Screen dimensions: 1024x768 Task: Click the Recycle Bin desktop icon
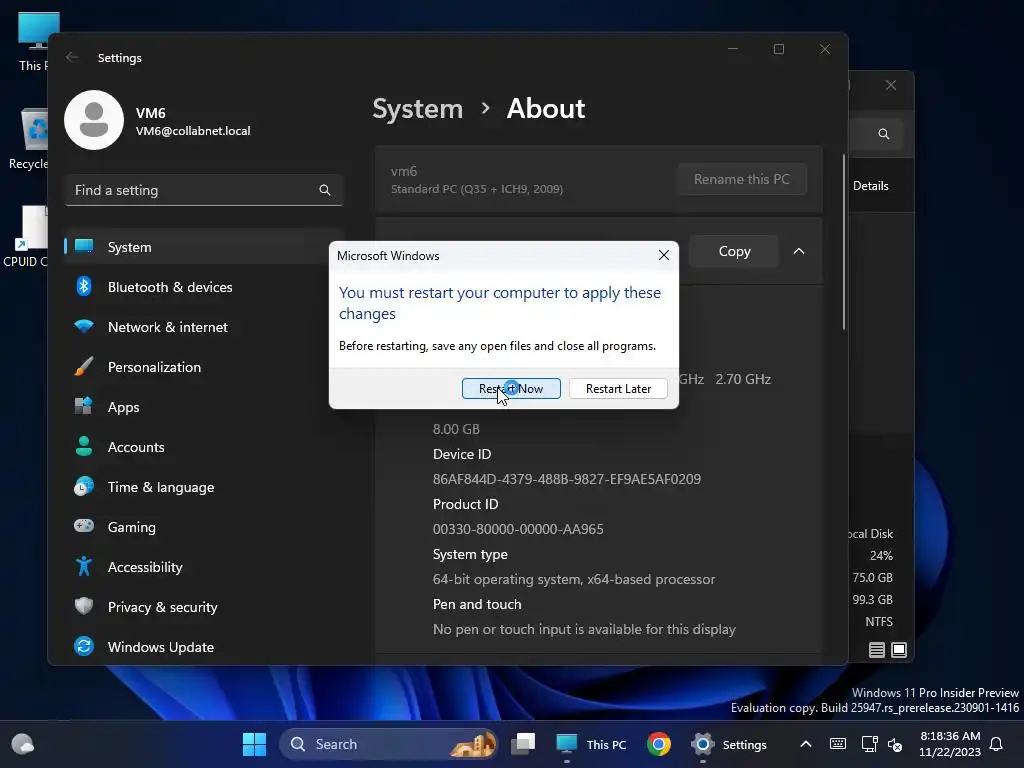click(28, 140)
